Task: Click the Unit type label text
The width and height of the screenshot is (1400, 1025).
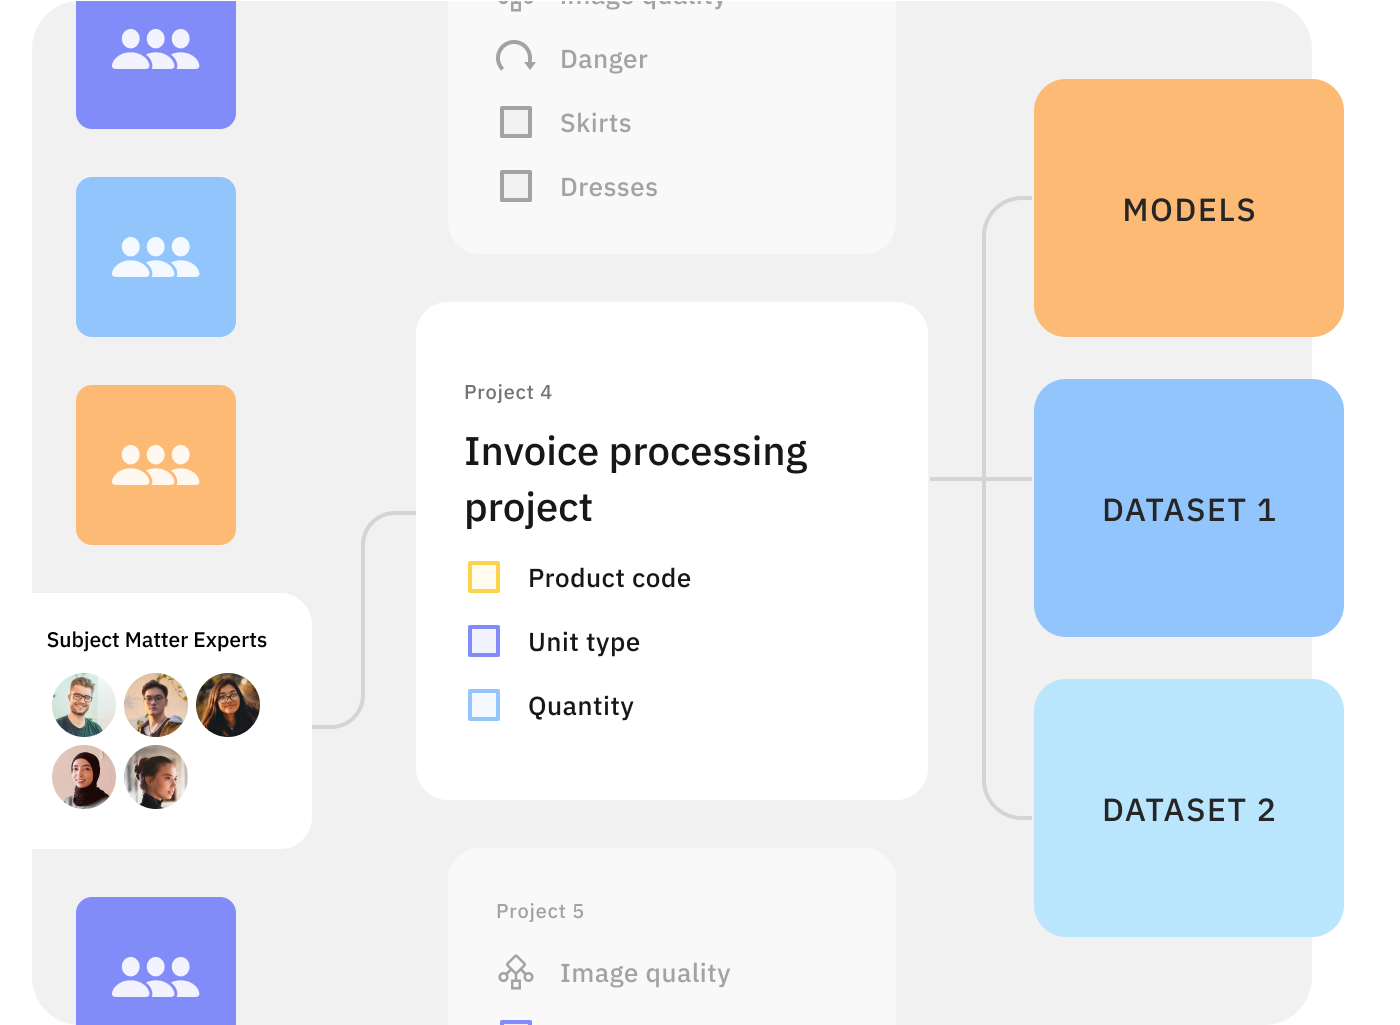Action: (x=584, y=642)
